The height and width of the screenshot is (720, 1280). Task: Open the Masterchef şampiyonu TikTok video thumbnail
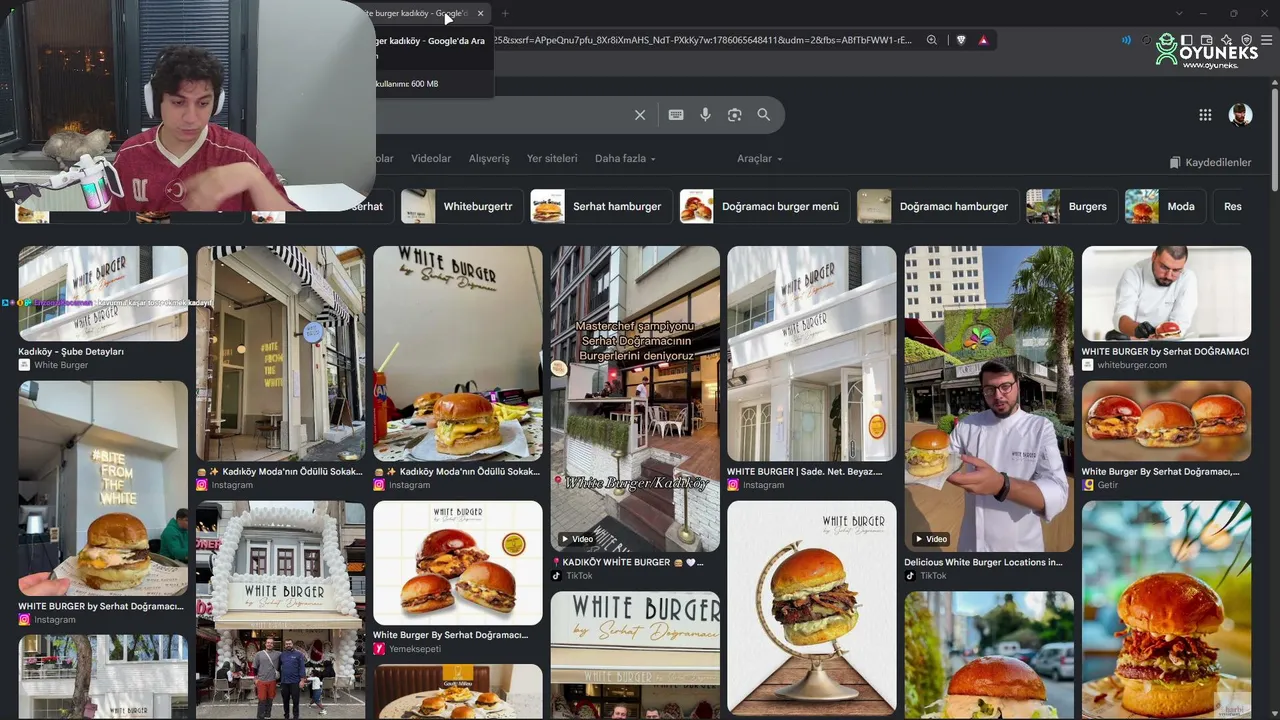click(635, 399)
